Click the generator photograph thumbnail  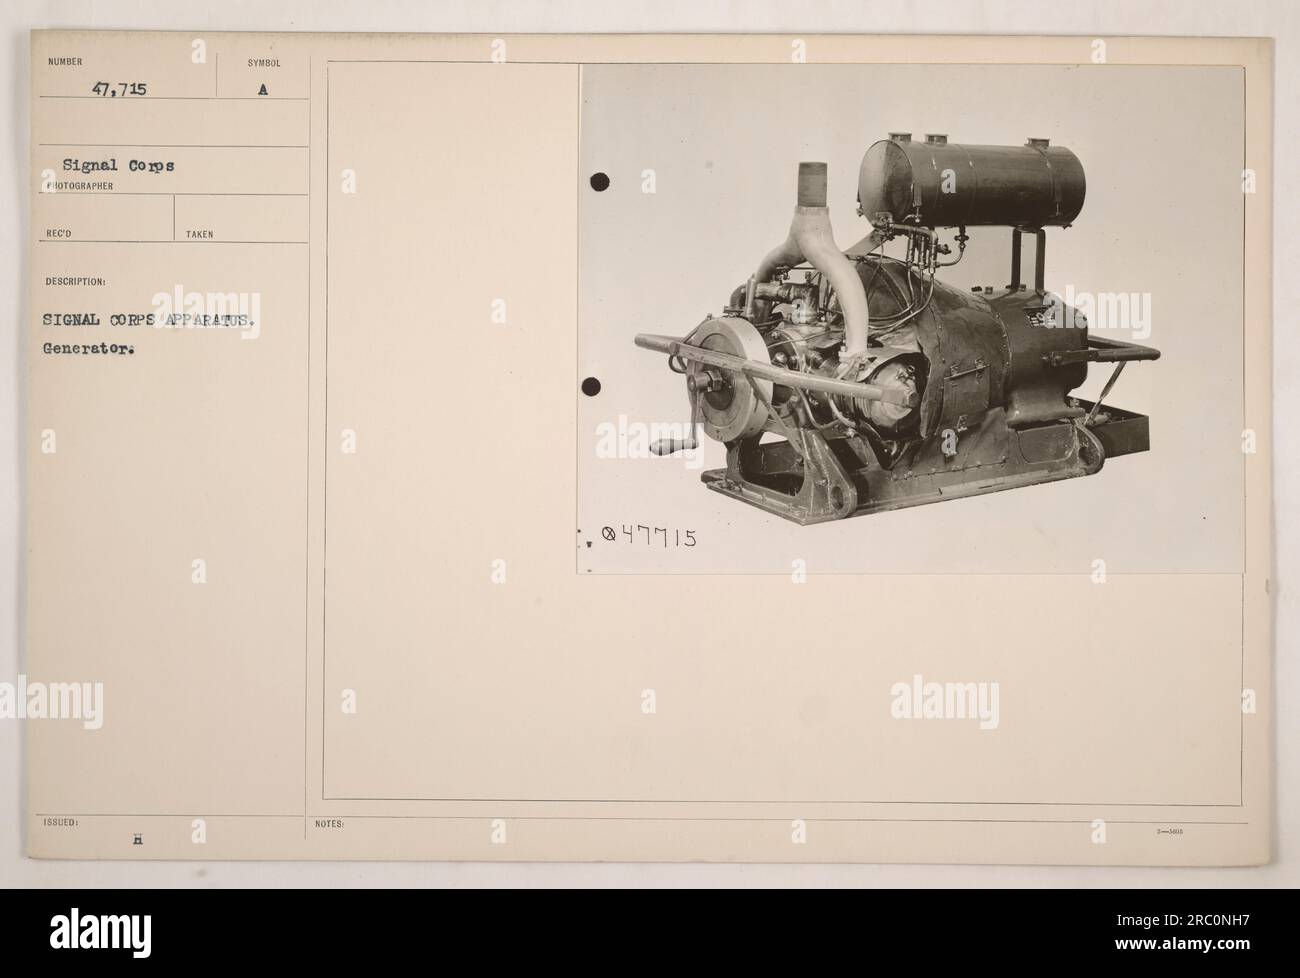tap(911, 319)
